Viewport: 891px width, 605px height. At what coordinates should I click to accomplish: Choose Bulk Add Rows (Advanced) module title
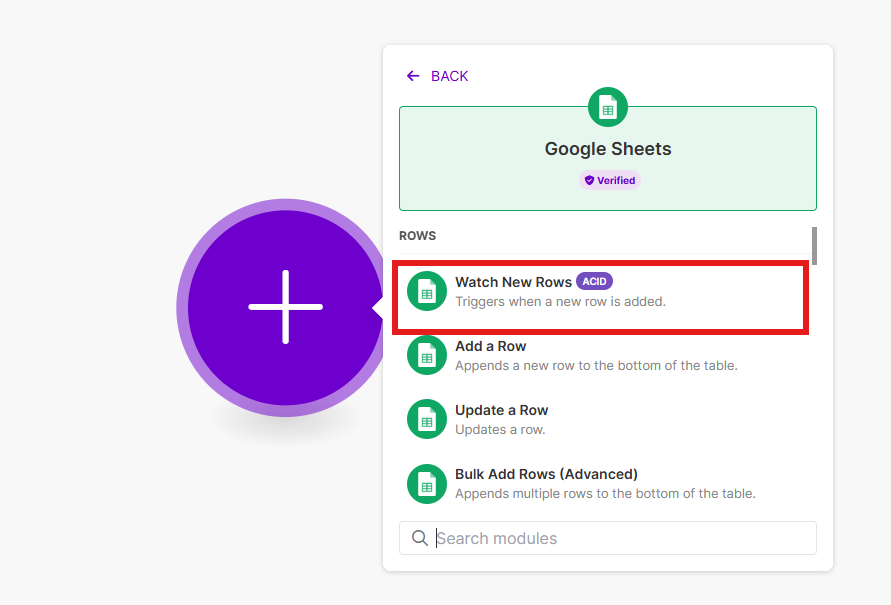[x=546, y=474]
